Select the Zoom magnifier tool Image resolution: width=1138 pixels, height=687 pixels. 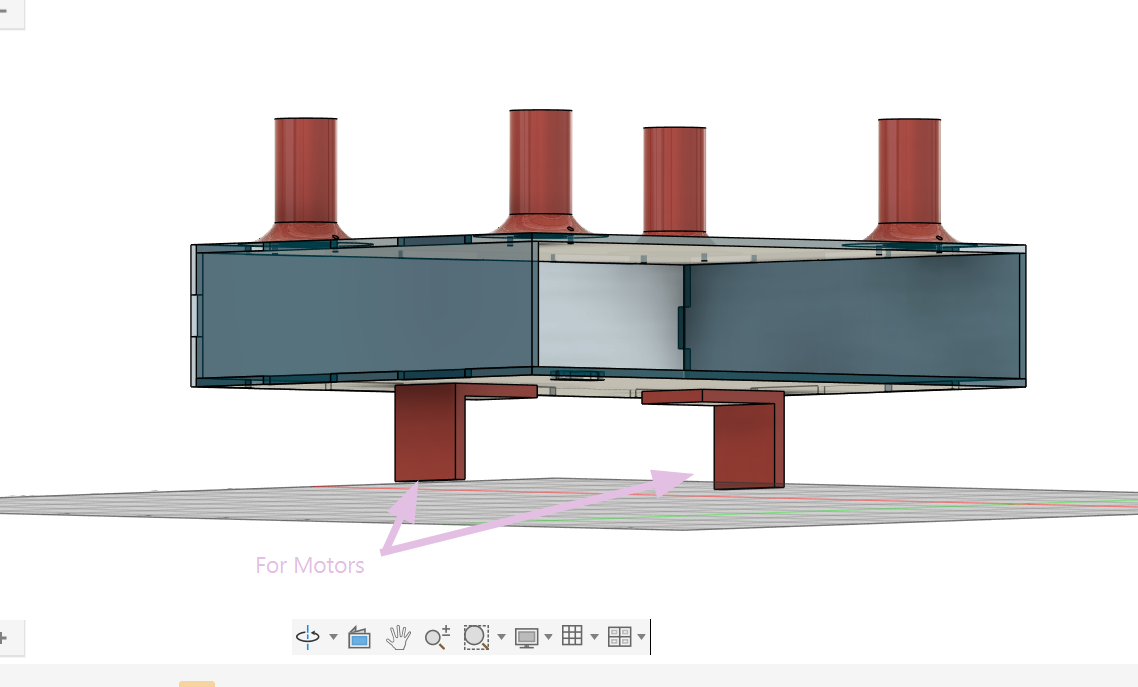[437, 637]
